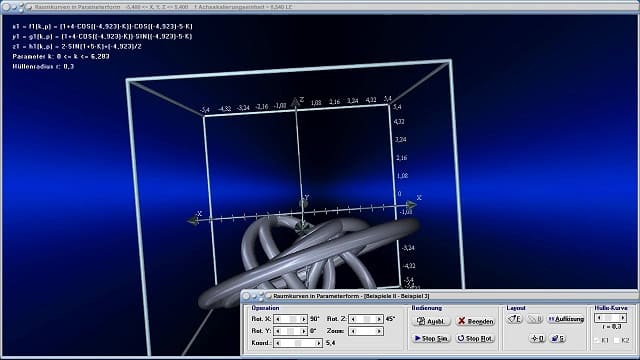This screenshot has width=640, height=360.
Task: Click Stop Rot. button
Action: pos(475,338)
